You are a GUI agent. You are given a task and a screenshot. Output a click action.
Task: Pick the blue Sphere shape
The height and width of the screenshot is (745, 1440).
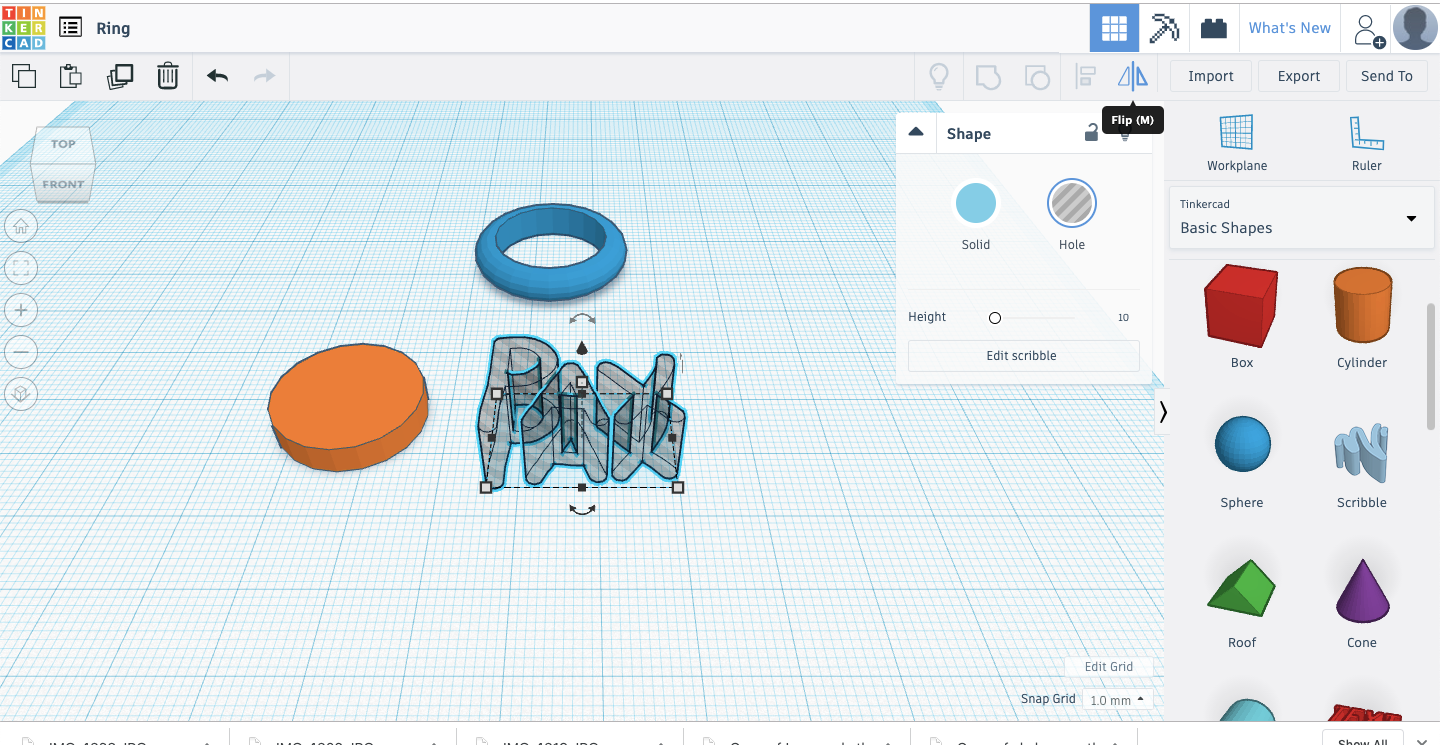pyautogui.click(x=1242, y=445)
